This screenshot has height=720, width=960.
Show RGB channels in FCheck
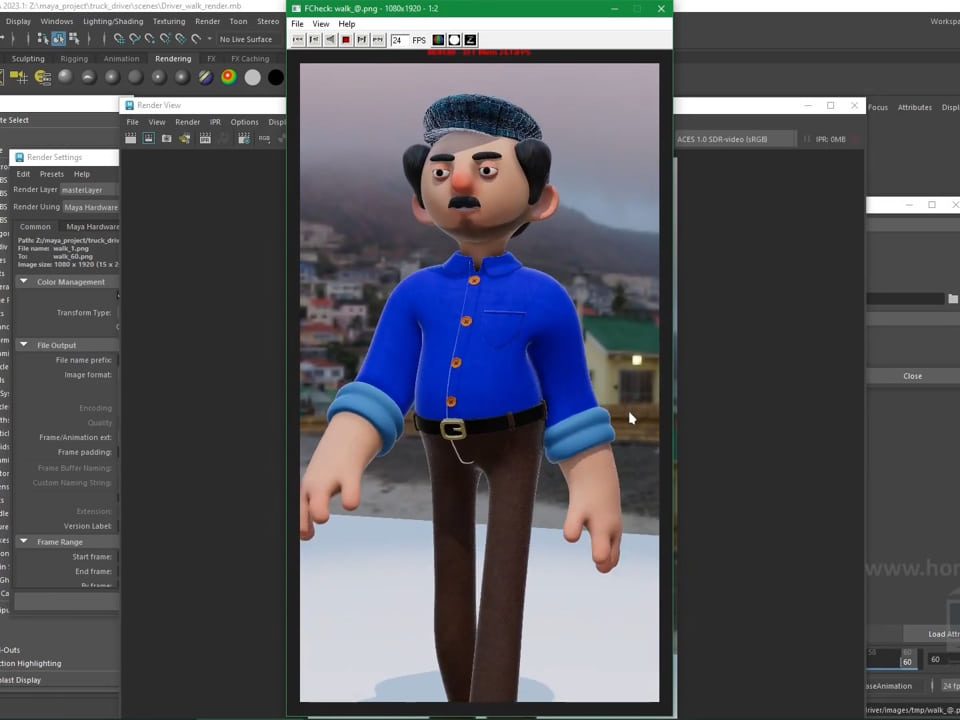438,40
